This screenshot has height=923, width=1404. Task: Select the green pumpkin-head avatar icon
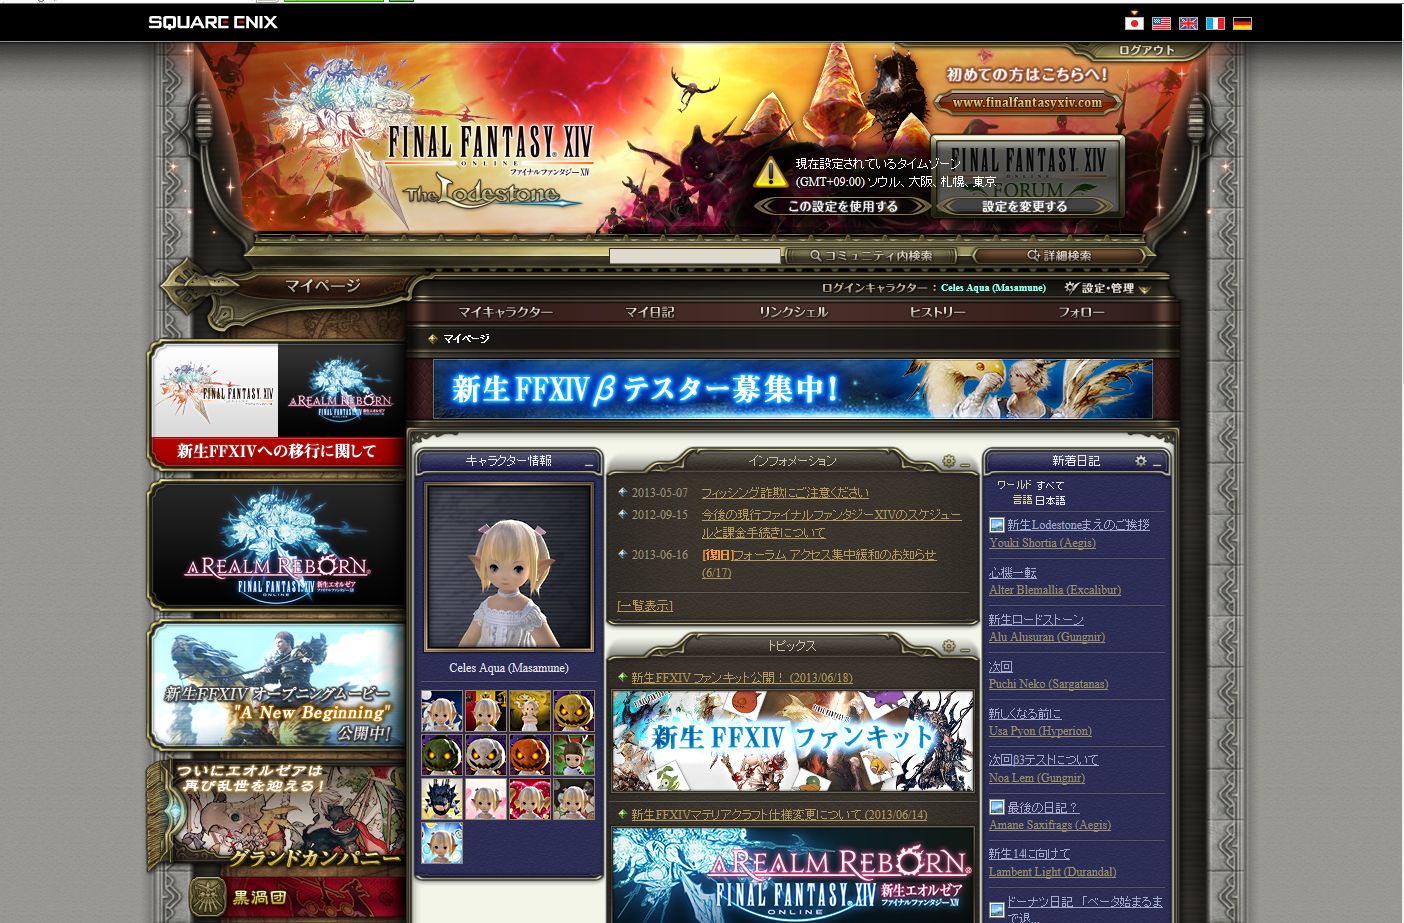click(x=441, y=755)
